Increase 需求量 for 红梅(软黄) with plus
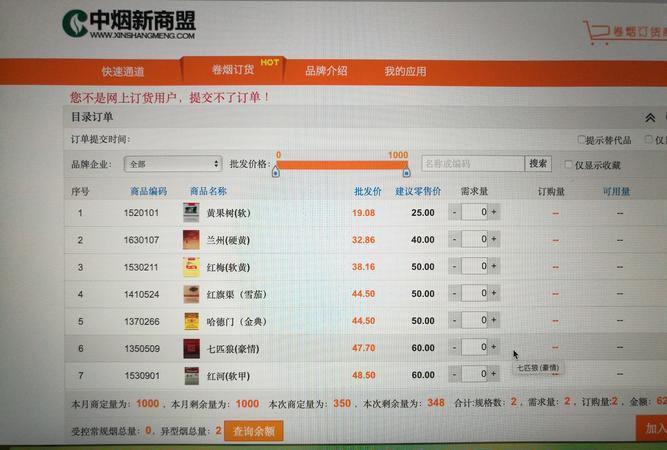667x450 pixels. coord(494,266)
